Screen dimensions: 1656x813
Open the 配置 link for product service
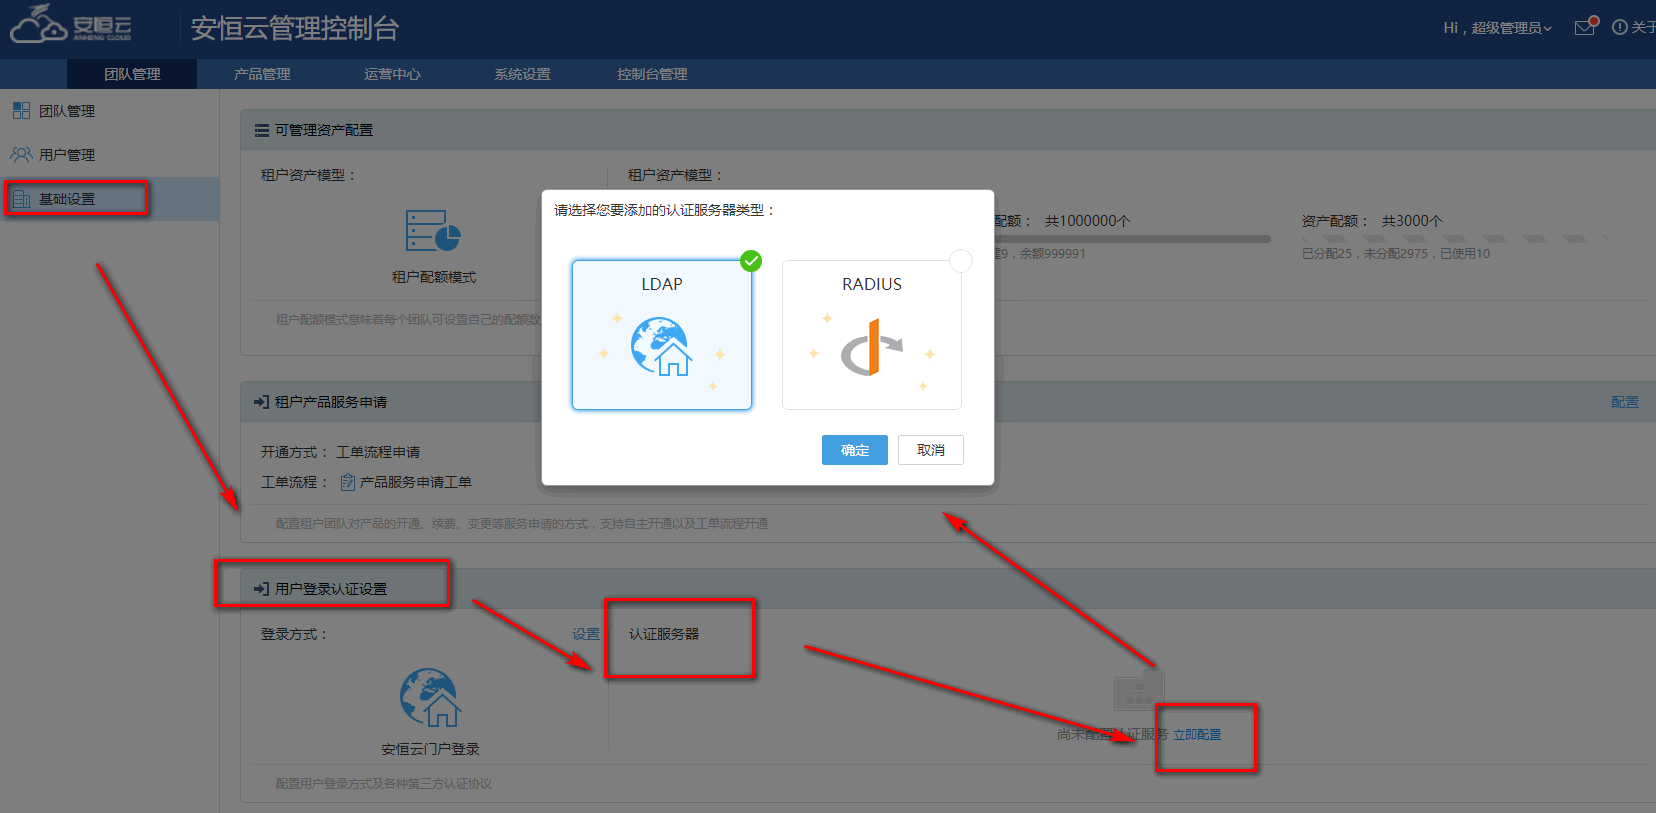coord(1625,402)
